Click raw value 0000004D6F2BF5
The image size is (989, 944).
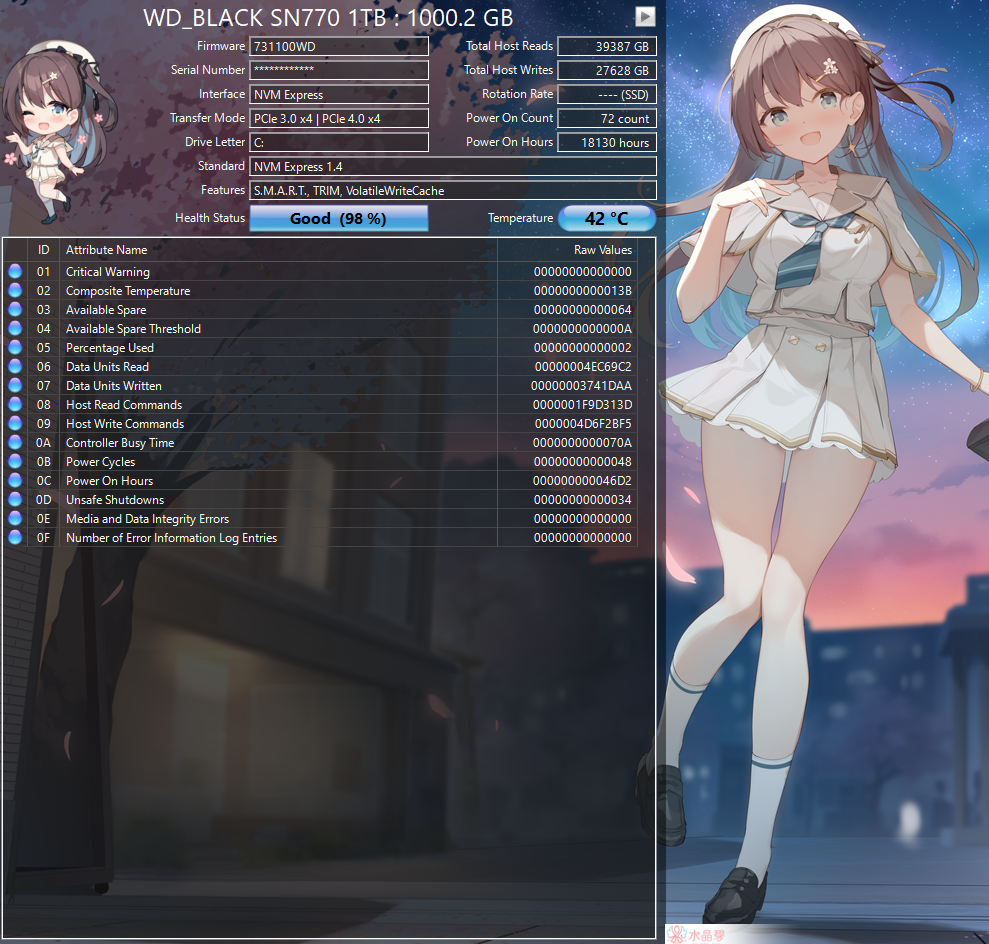click(583, 423)
